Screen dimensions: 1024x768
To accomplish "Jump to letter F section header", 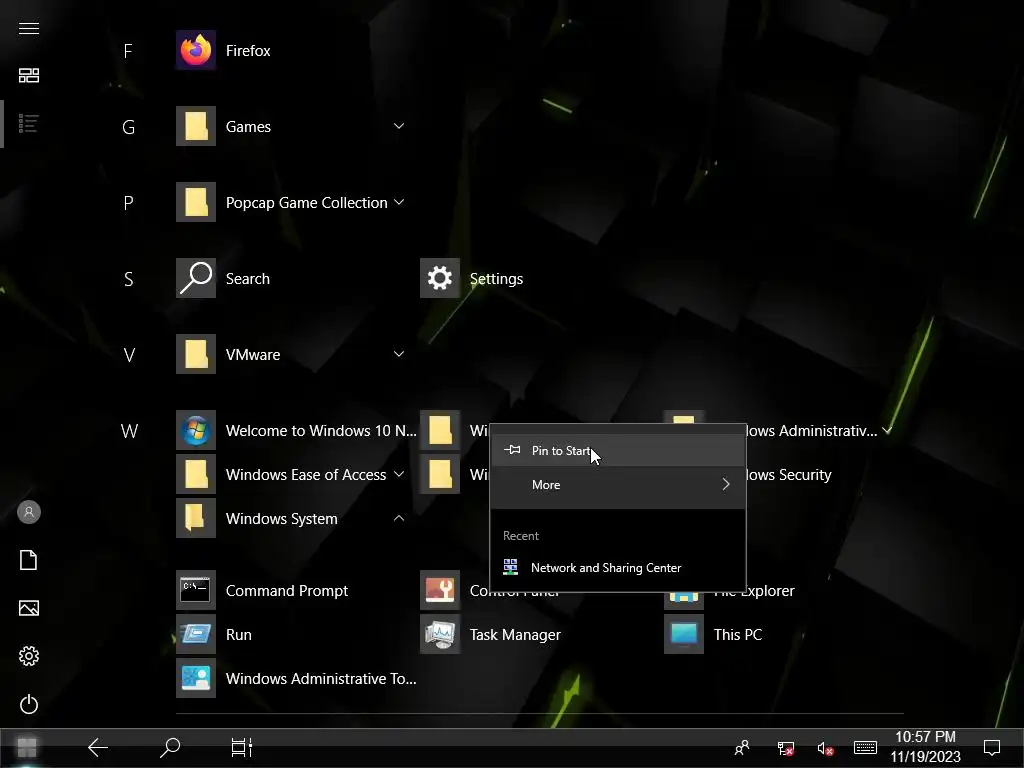I will pos(128,51).
